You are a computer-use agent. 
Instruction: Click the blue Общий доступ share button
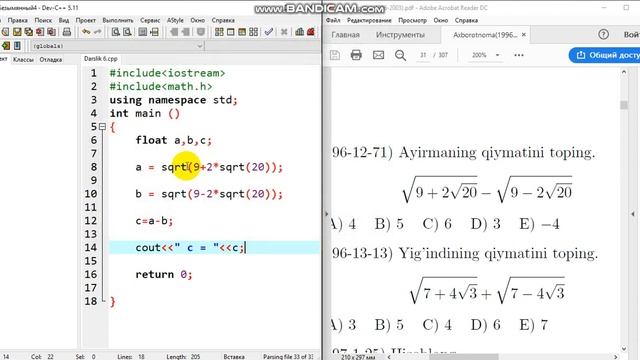click(x=604, y=55)
